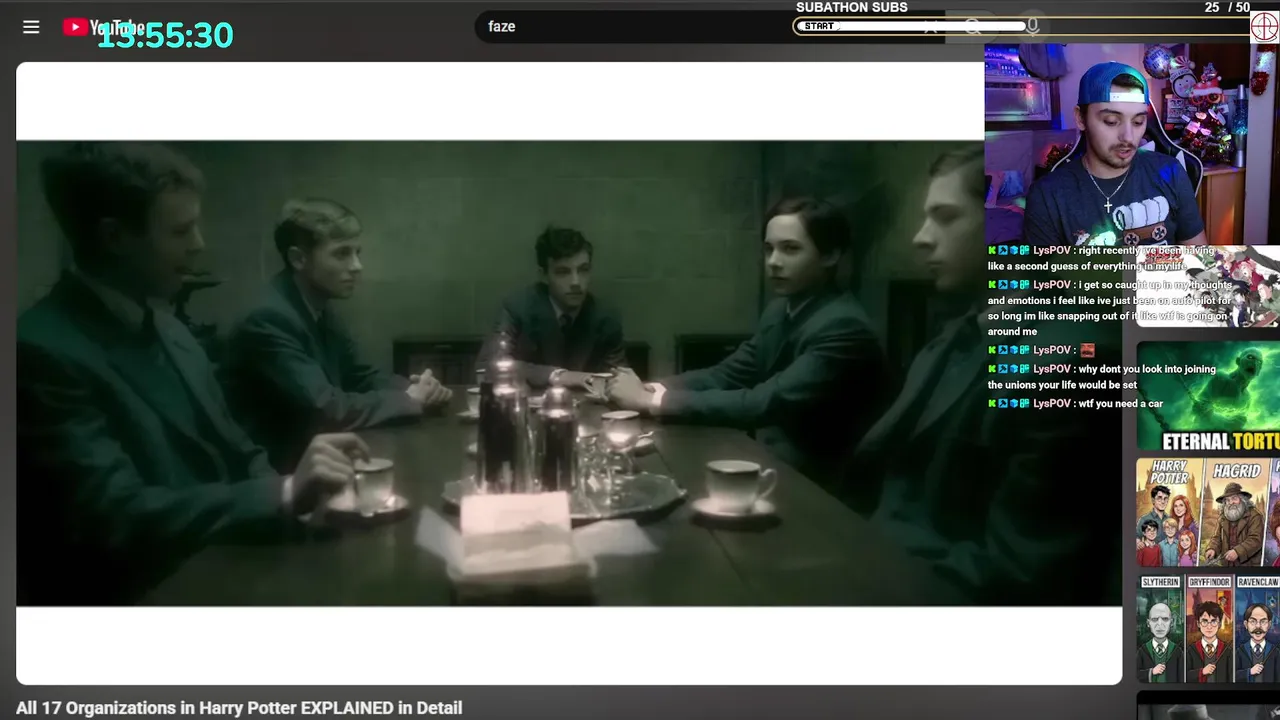Click the 'SUBATHON SUBS' heading

(x=852, y=7)
